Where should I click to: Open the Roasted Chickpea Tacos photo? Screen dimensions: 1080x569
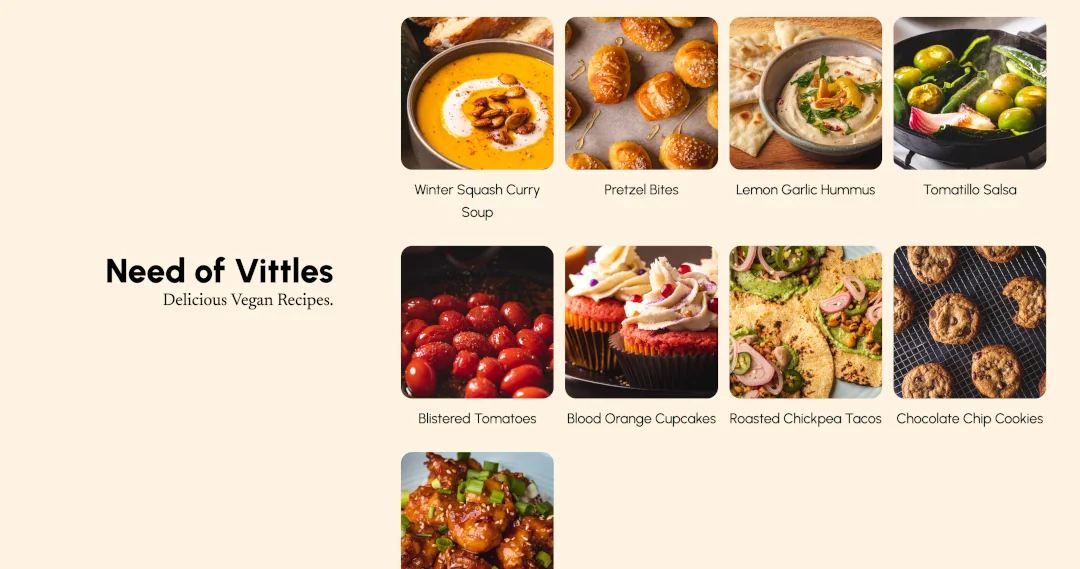tap(805, 322)
